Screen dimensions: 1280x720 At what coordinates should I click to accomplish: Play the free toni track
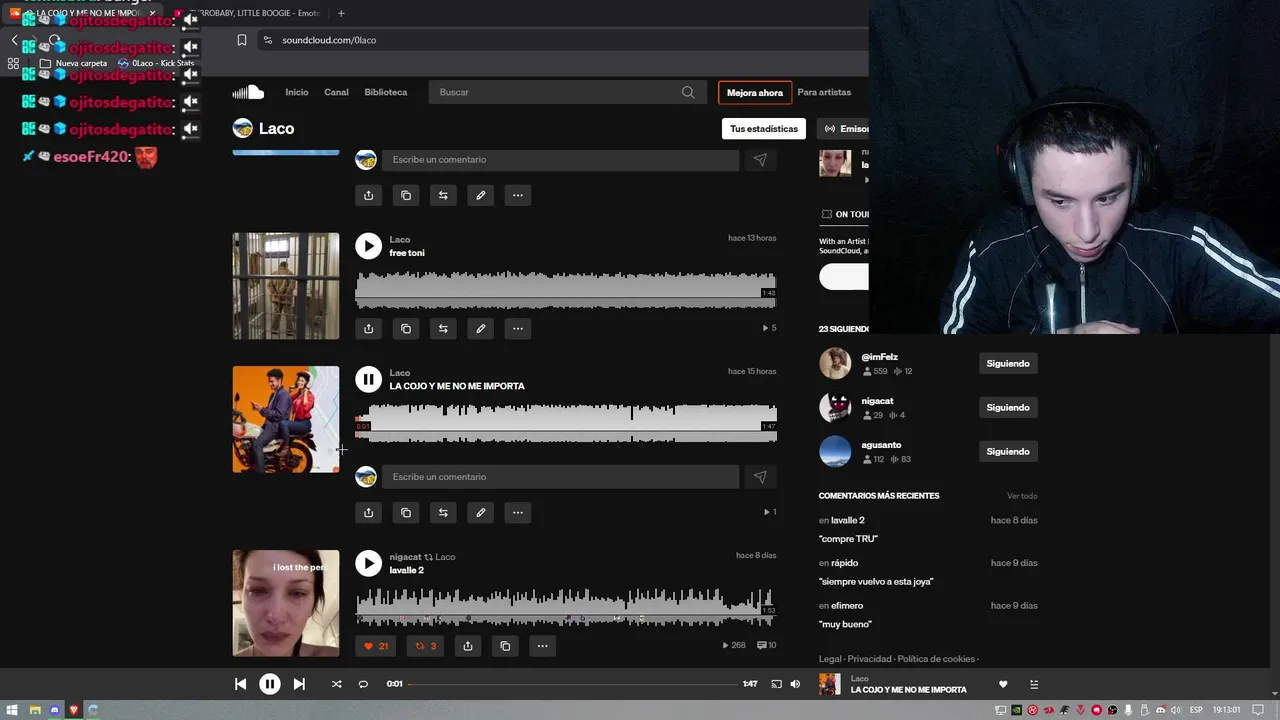click(368, 246)
